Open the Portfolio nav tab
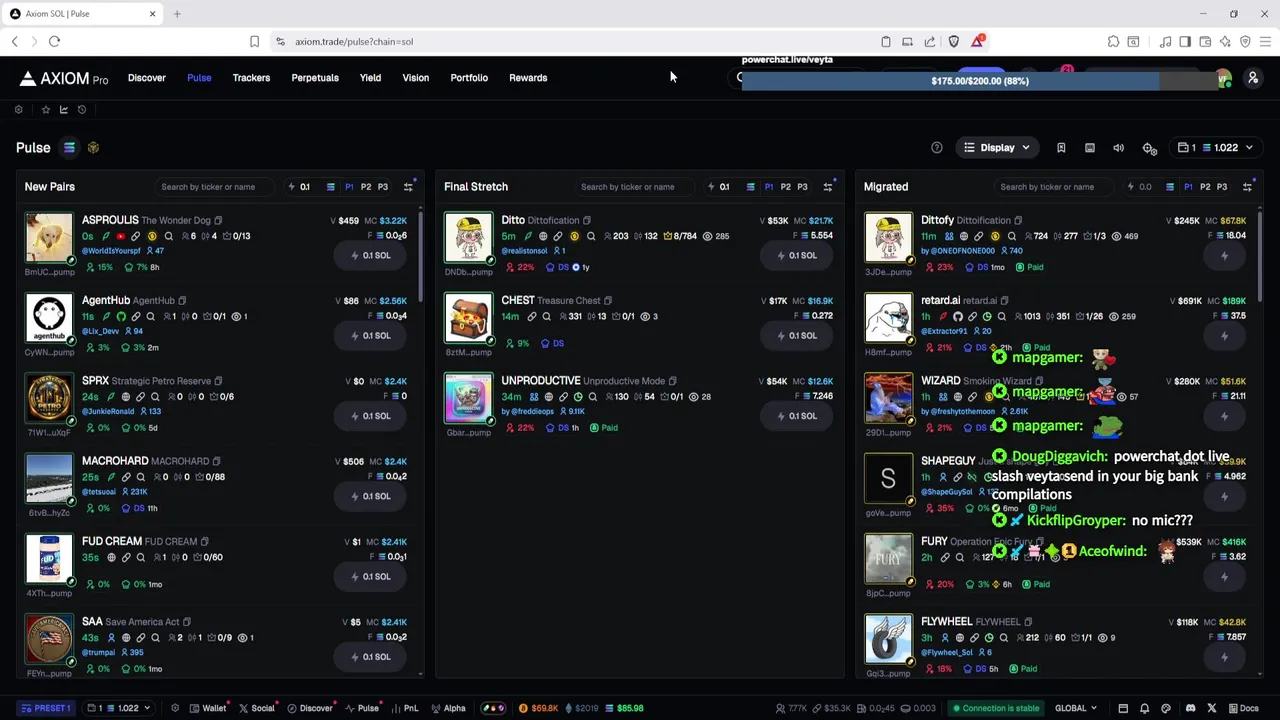 click(469, 78)
